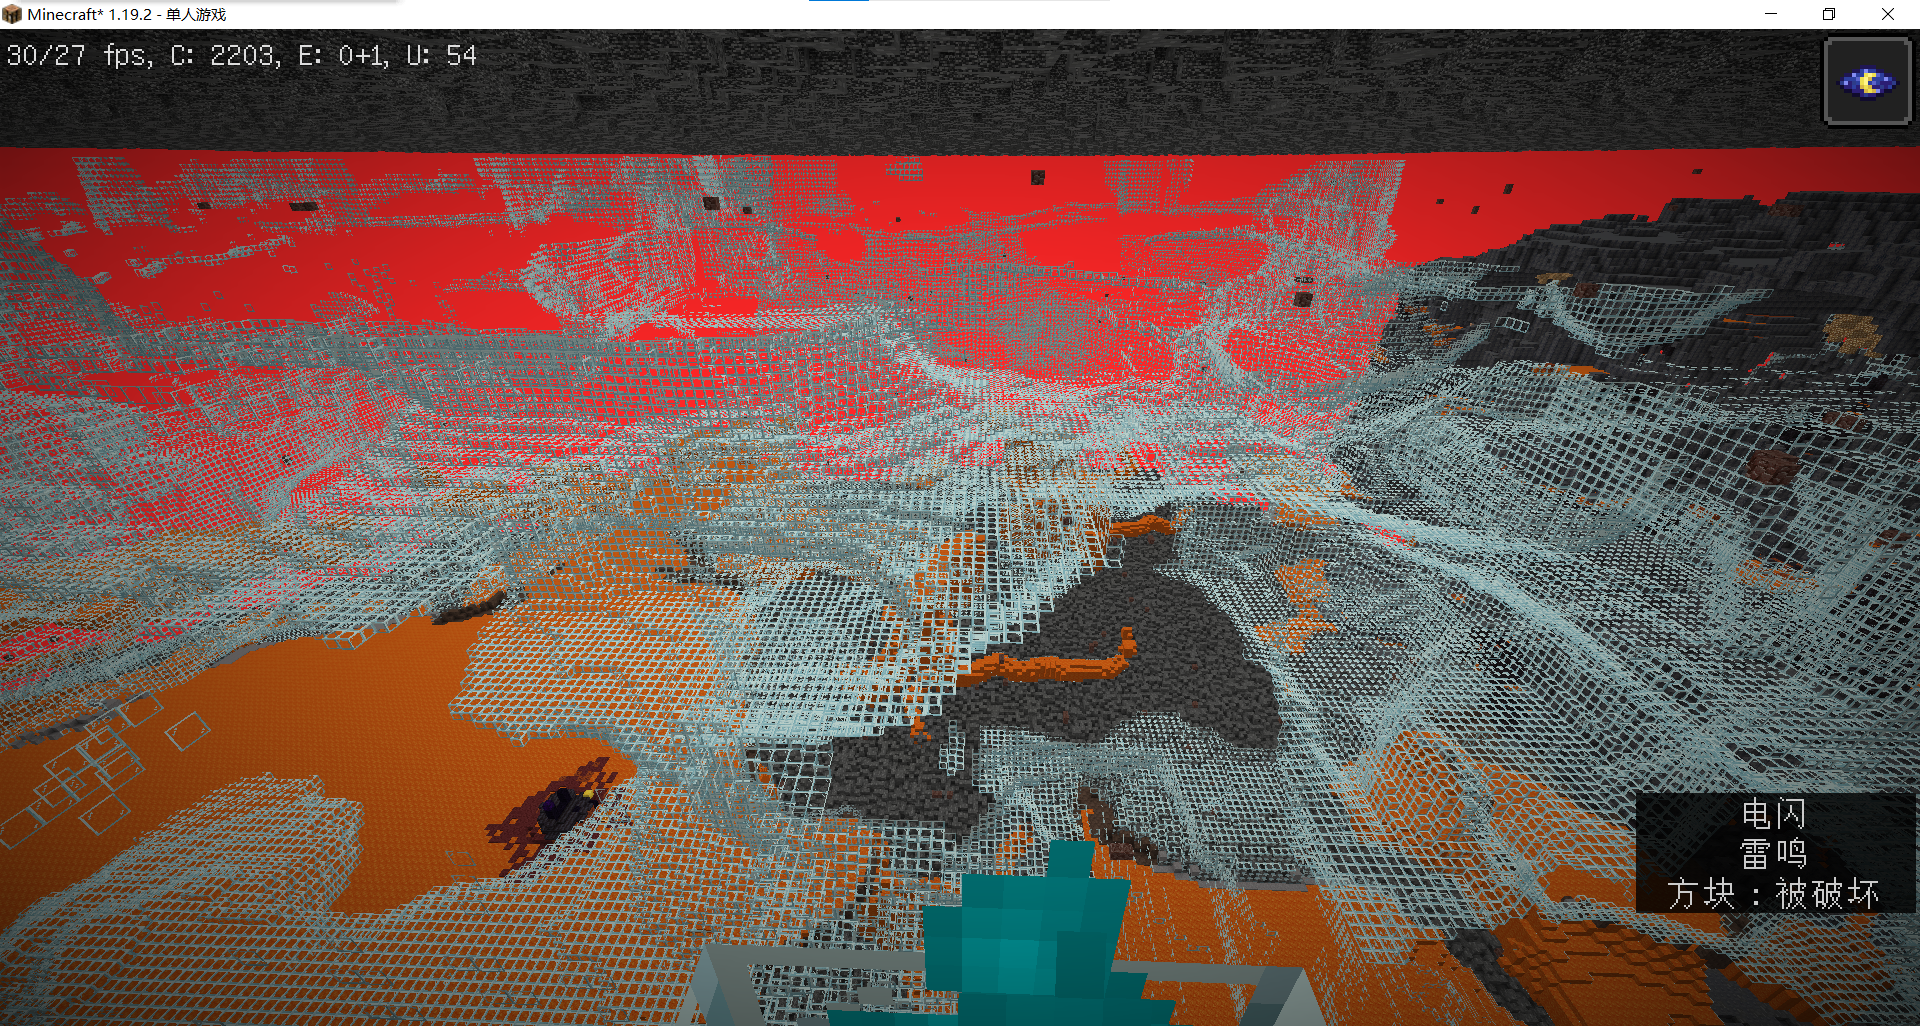Click the U: 54 sound counter
Image resolution: width=1920 pixels, height=1026 pixels.
click(440, 56)
